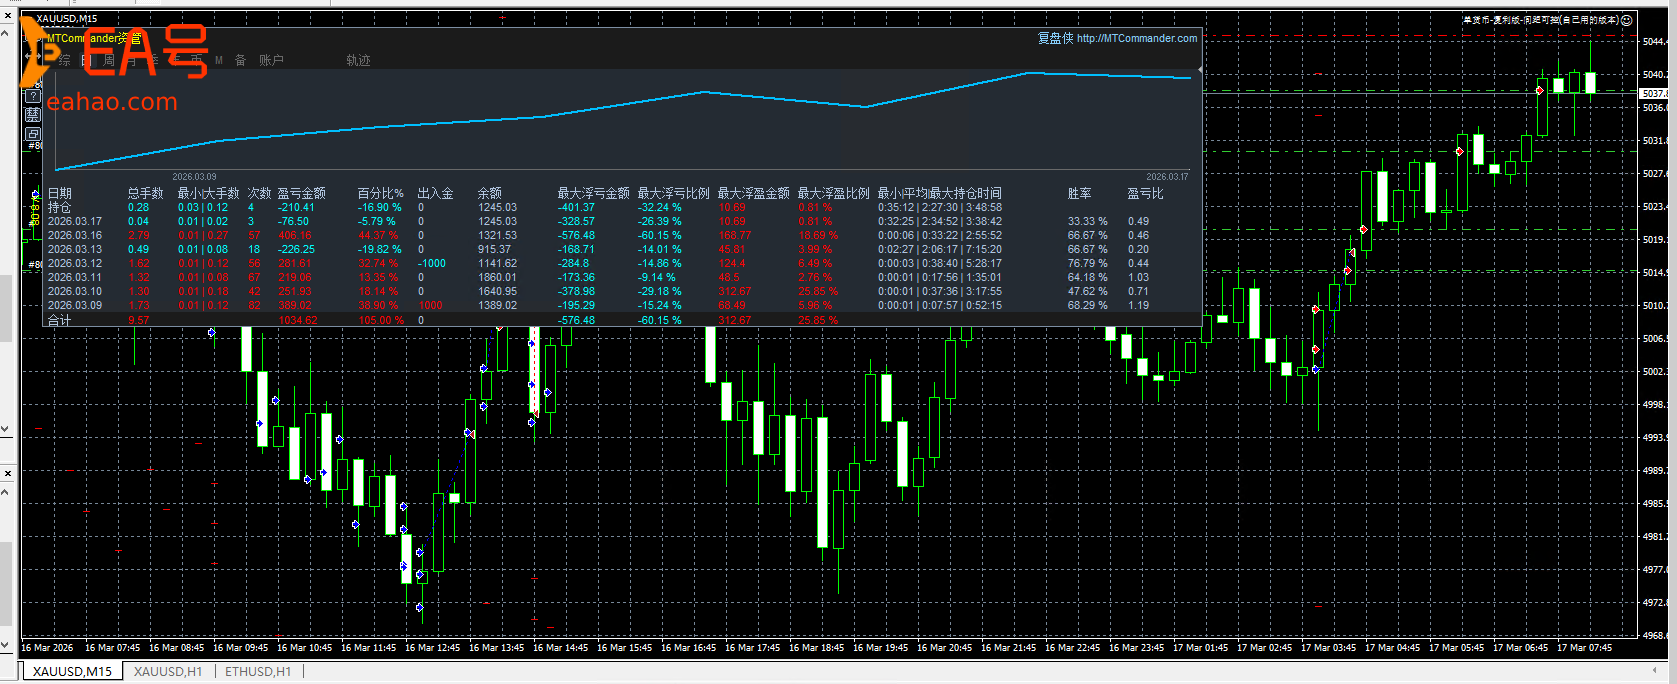Open the 账户 (account) tab
This screenshot has width=1677, height=684.
tap(271, 61)
